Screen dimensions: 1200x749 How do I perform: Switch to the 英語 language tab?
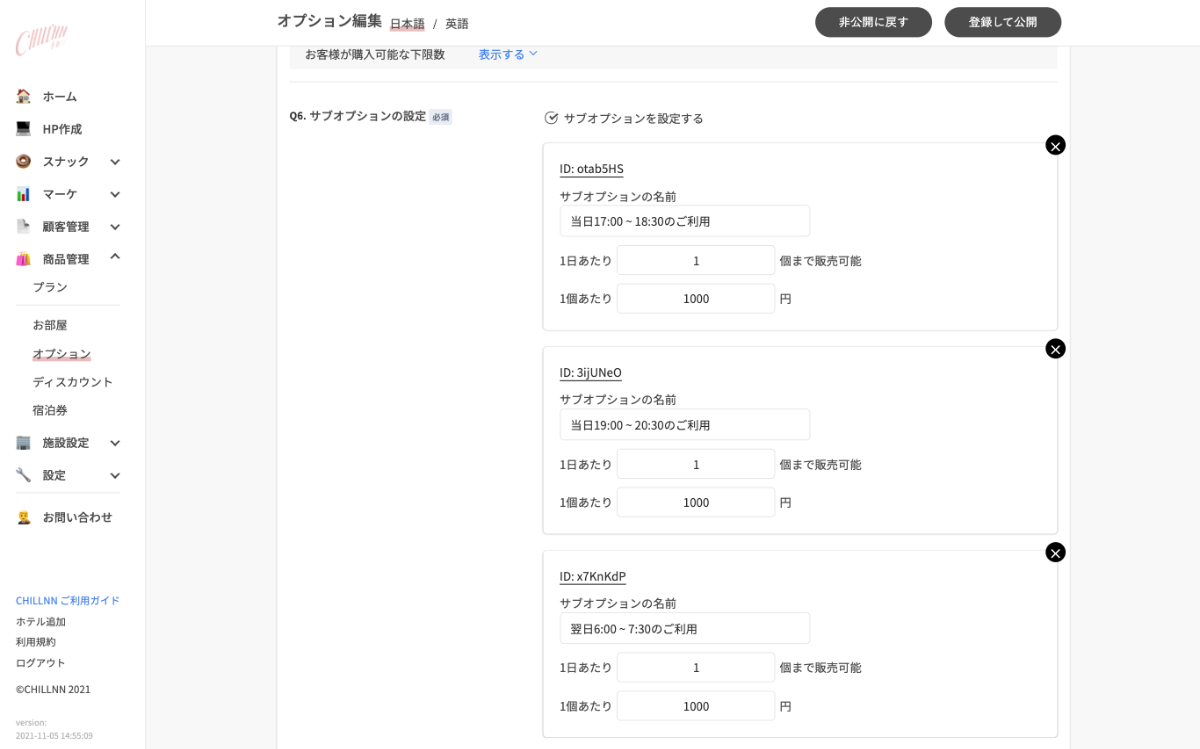tap(457, 24)
